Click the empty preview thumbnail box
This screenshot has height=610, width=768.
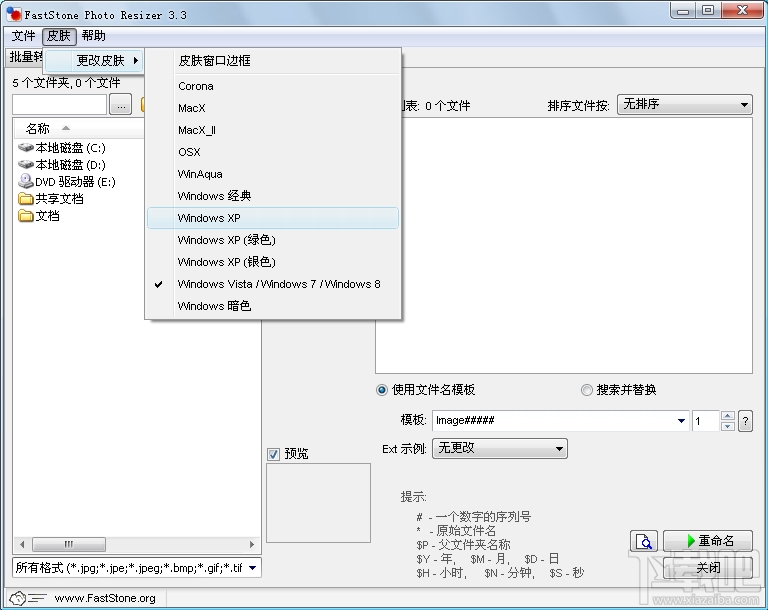(318, 503)
